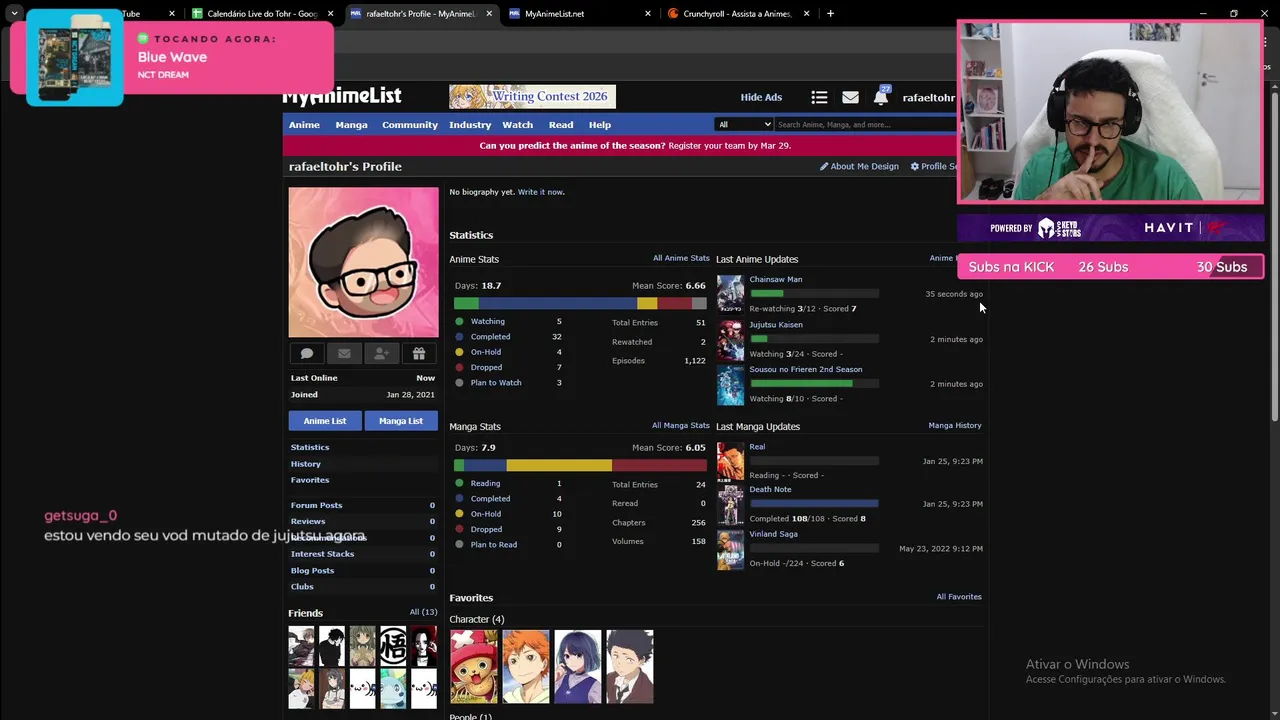
Task: Open Chopper favorite character thumbnail
Action: coord(474,667)
